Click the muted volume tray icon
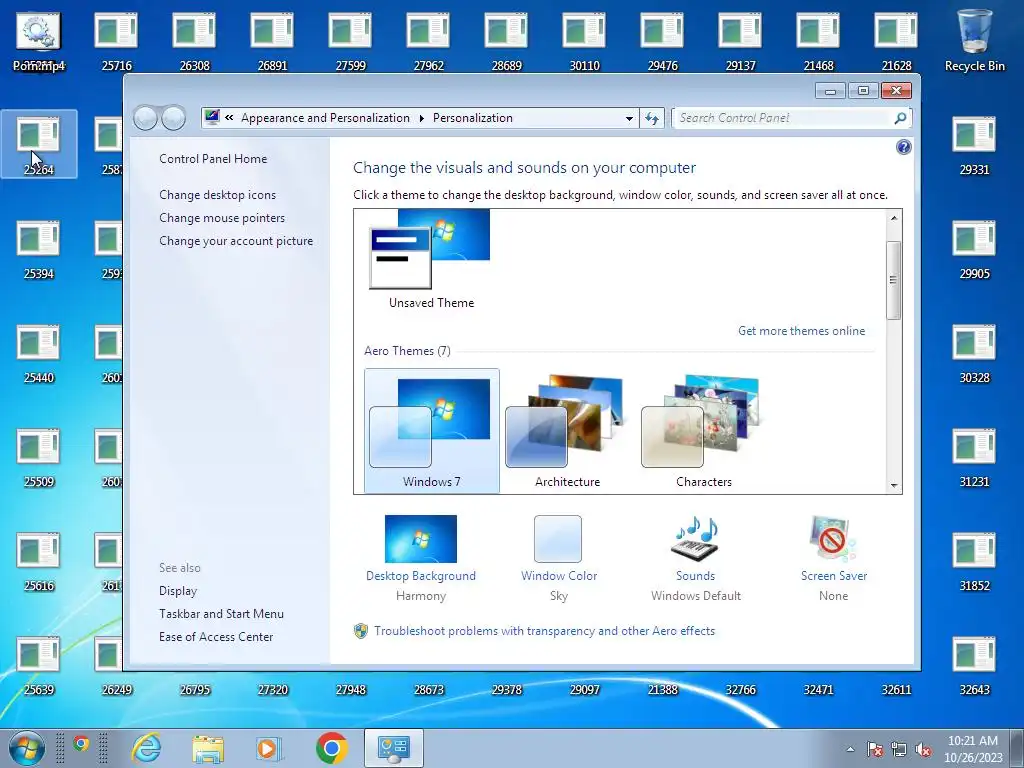The height and width of the screenshot is (768, 1024). tap(923, 749)
